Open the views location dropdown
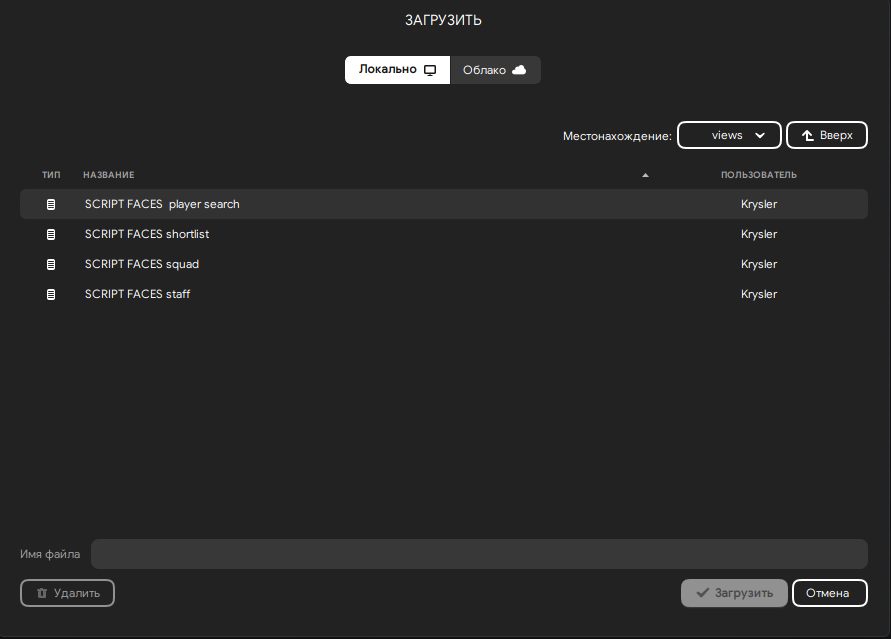Image resolution: width=891 pixels, height=639 pixels. [x=729, y=135]
